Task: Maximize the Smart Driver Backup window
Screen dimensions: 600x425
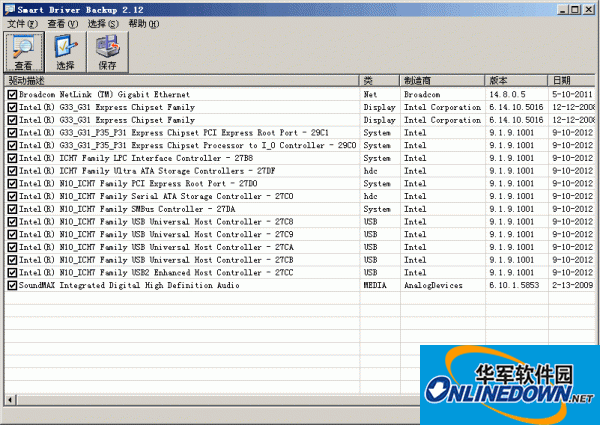Action: point(575,10)
